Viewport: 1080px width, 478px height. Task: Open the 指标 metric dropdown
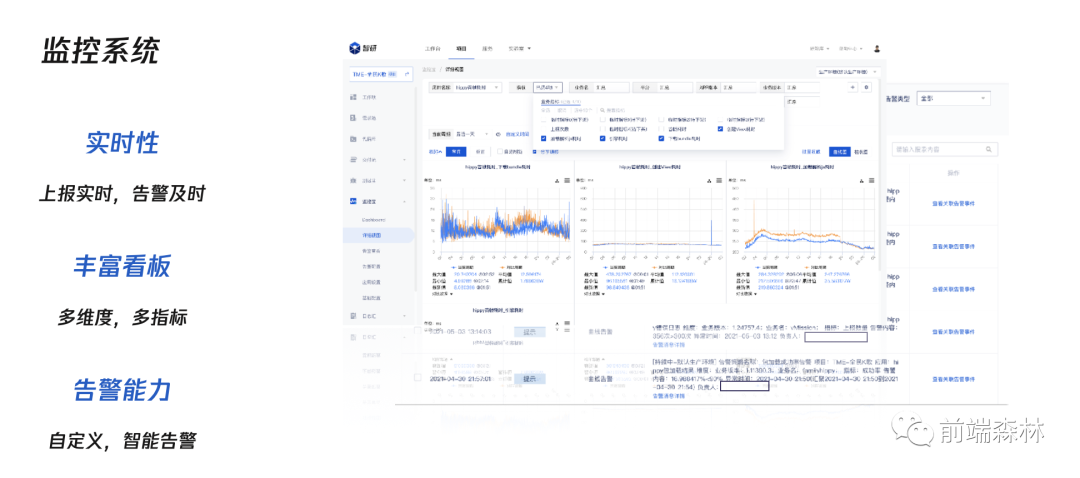click(548, 87)
